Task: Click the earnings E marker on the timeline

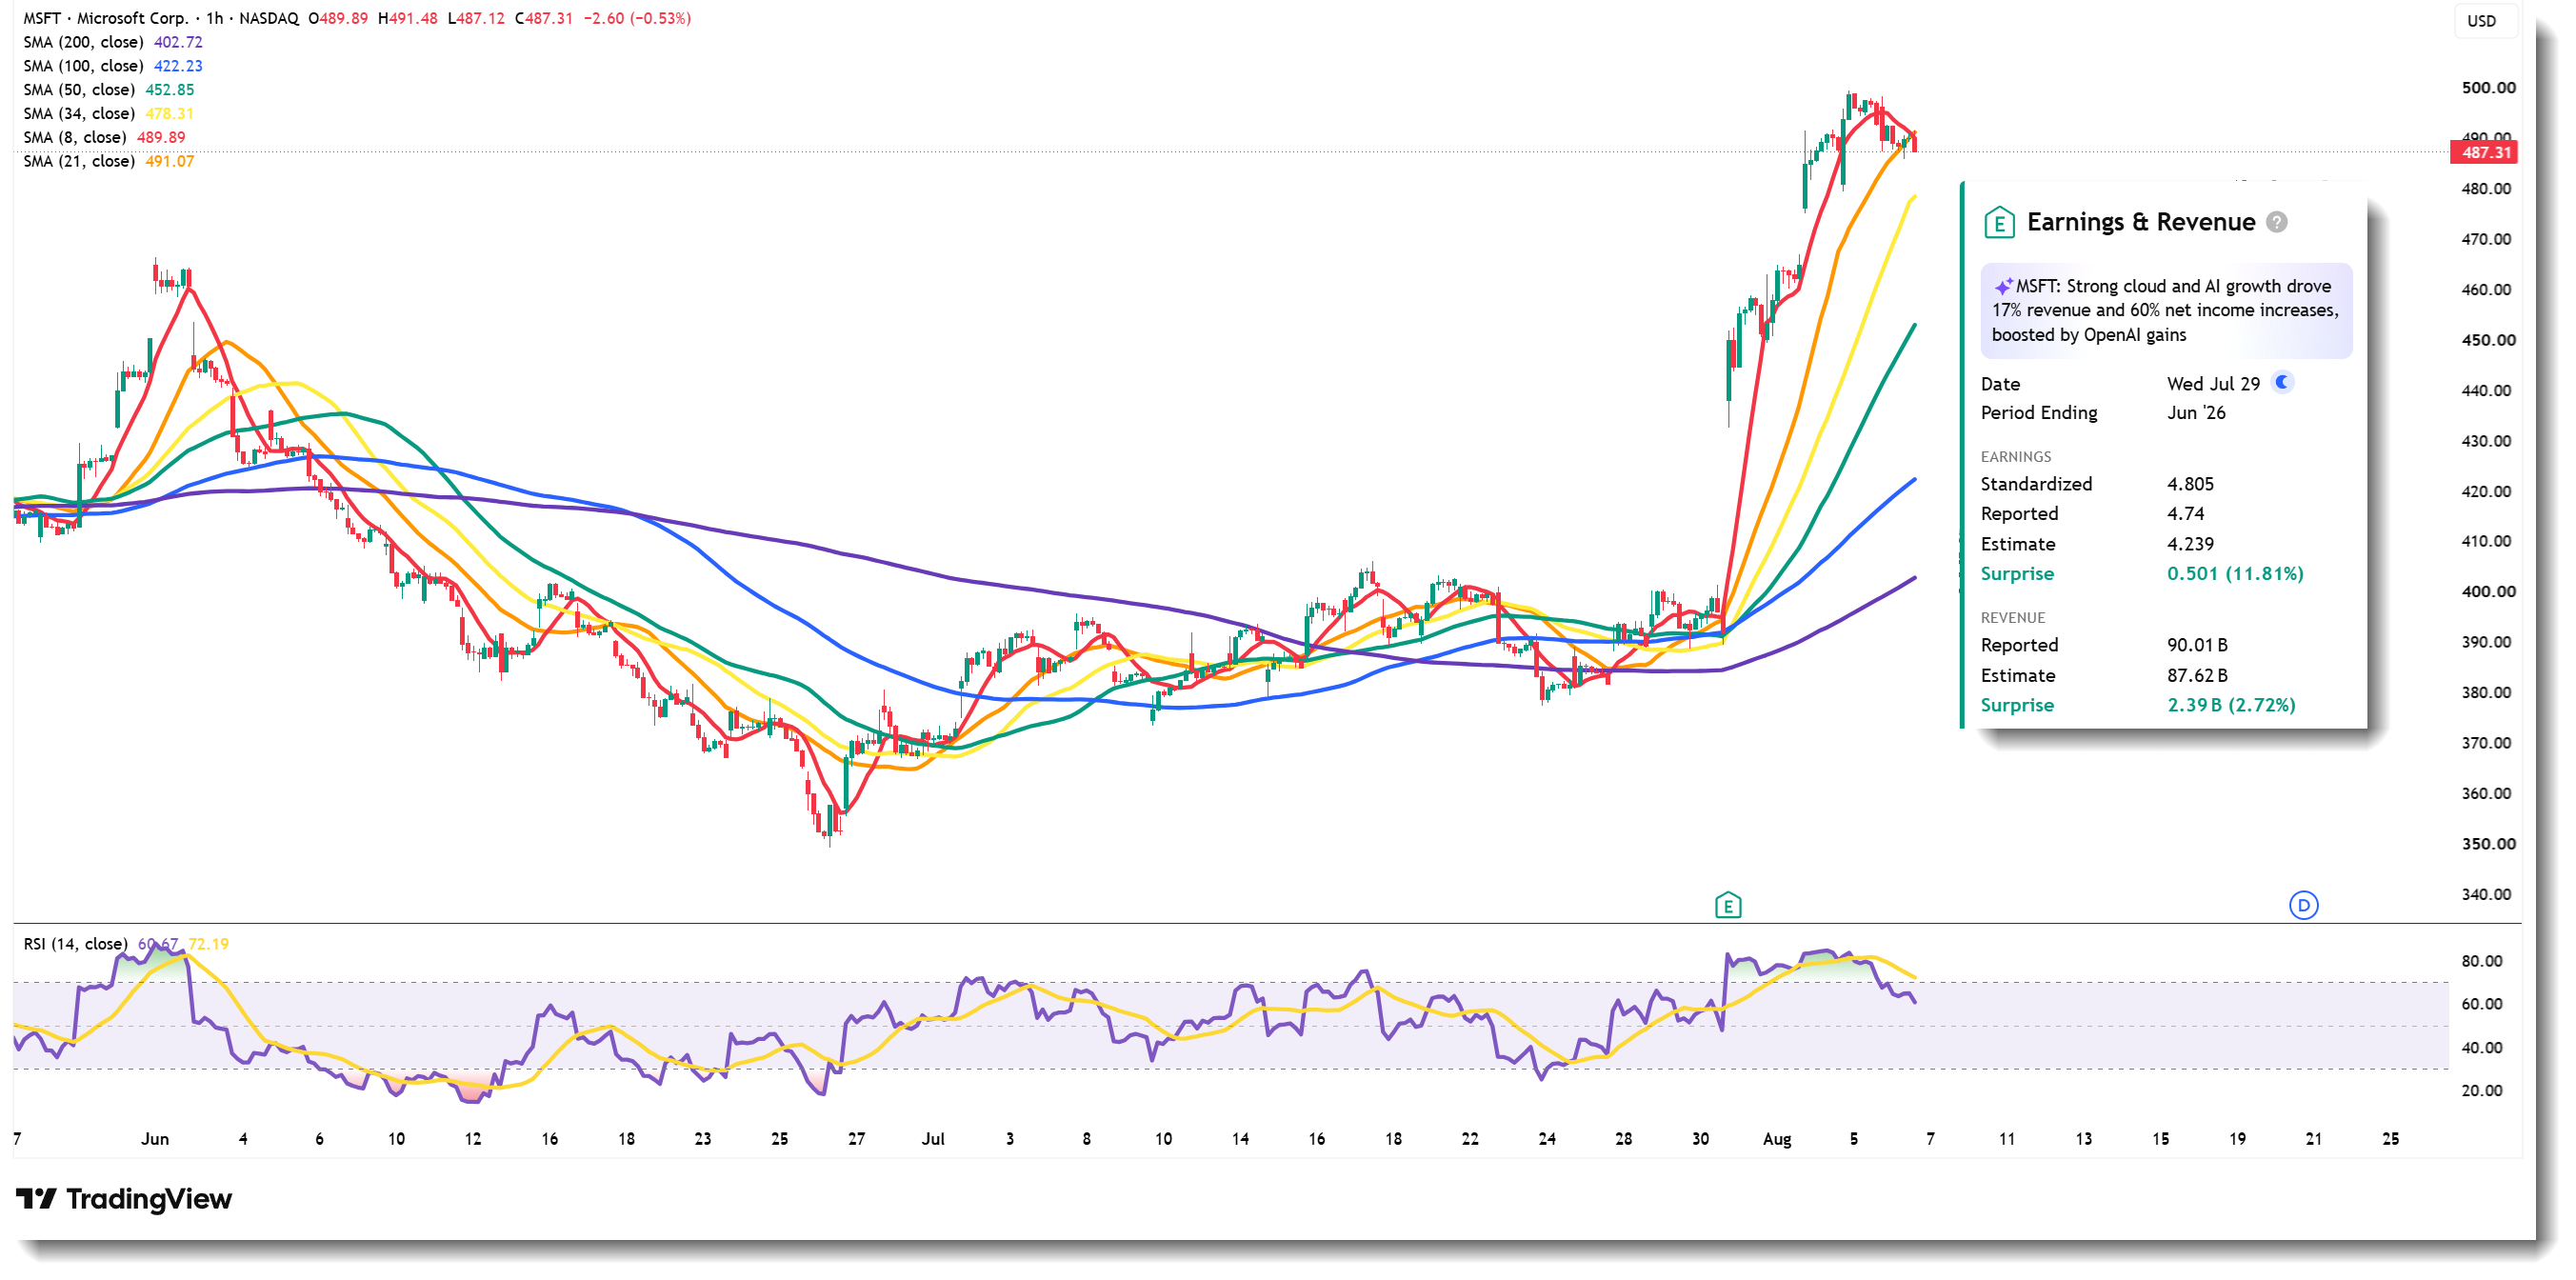Action: [x=1727, y=906]
